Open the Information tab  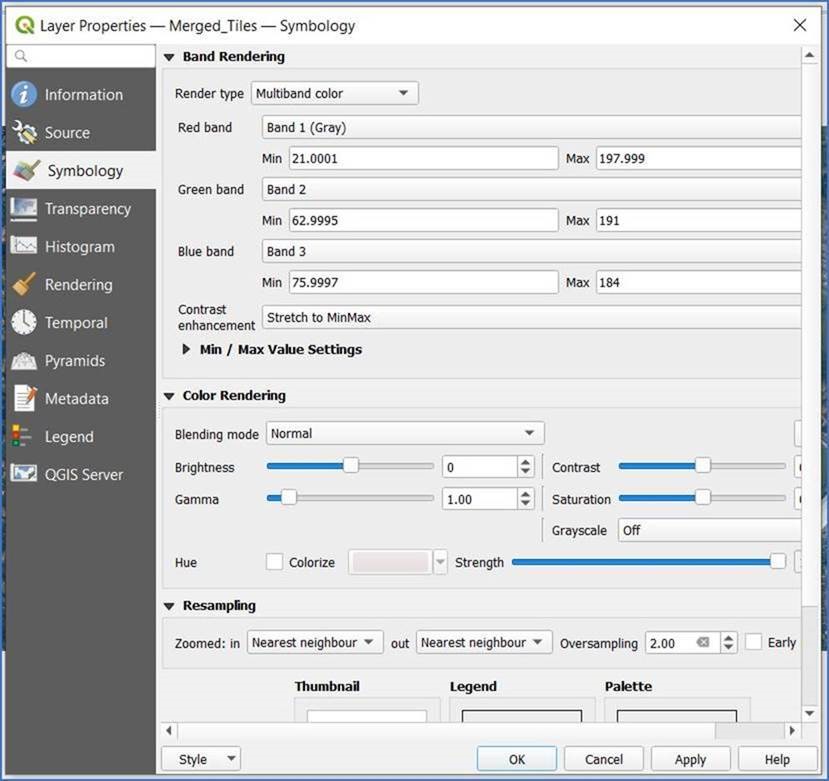[81, 95]
